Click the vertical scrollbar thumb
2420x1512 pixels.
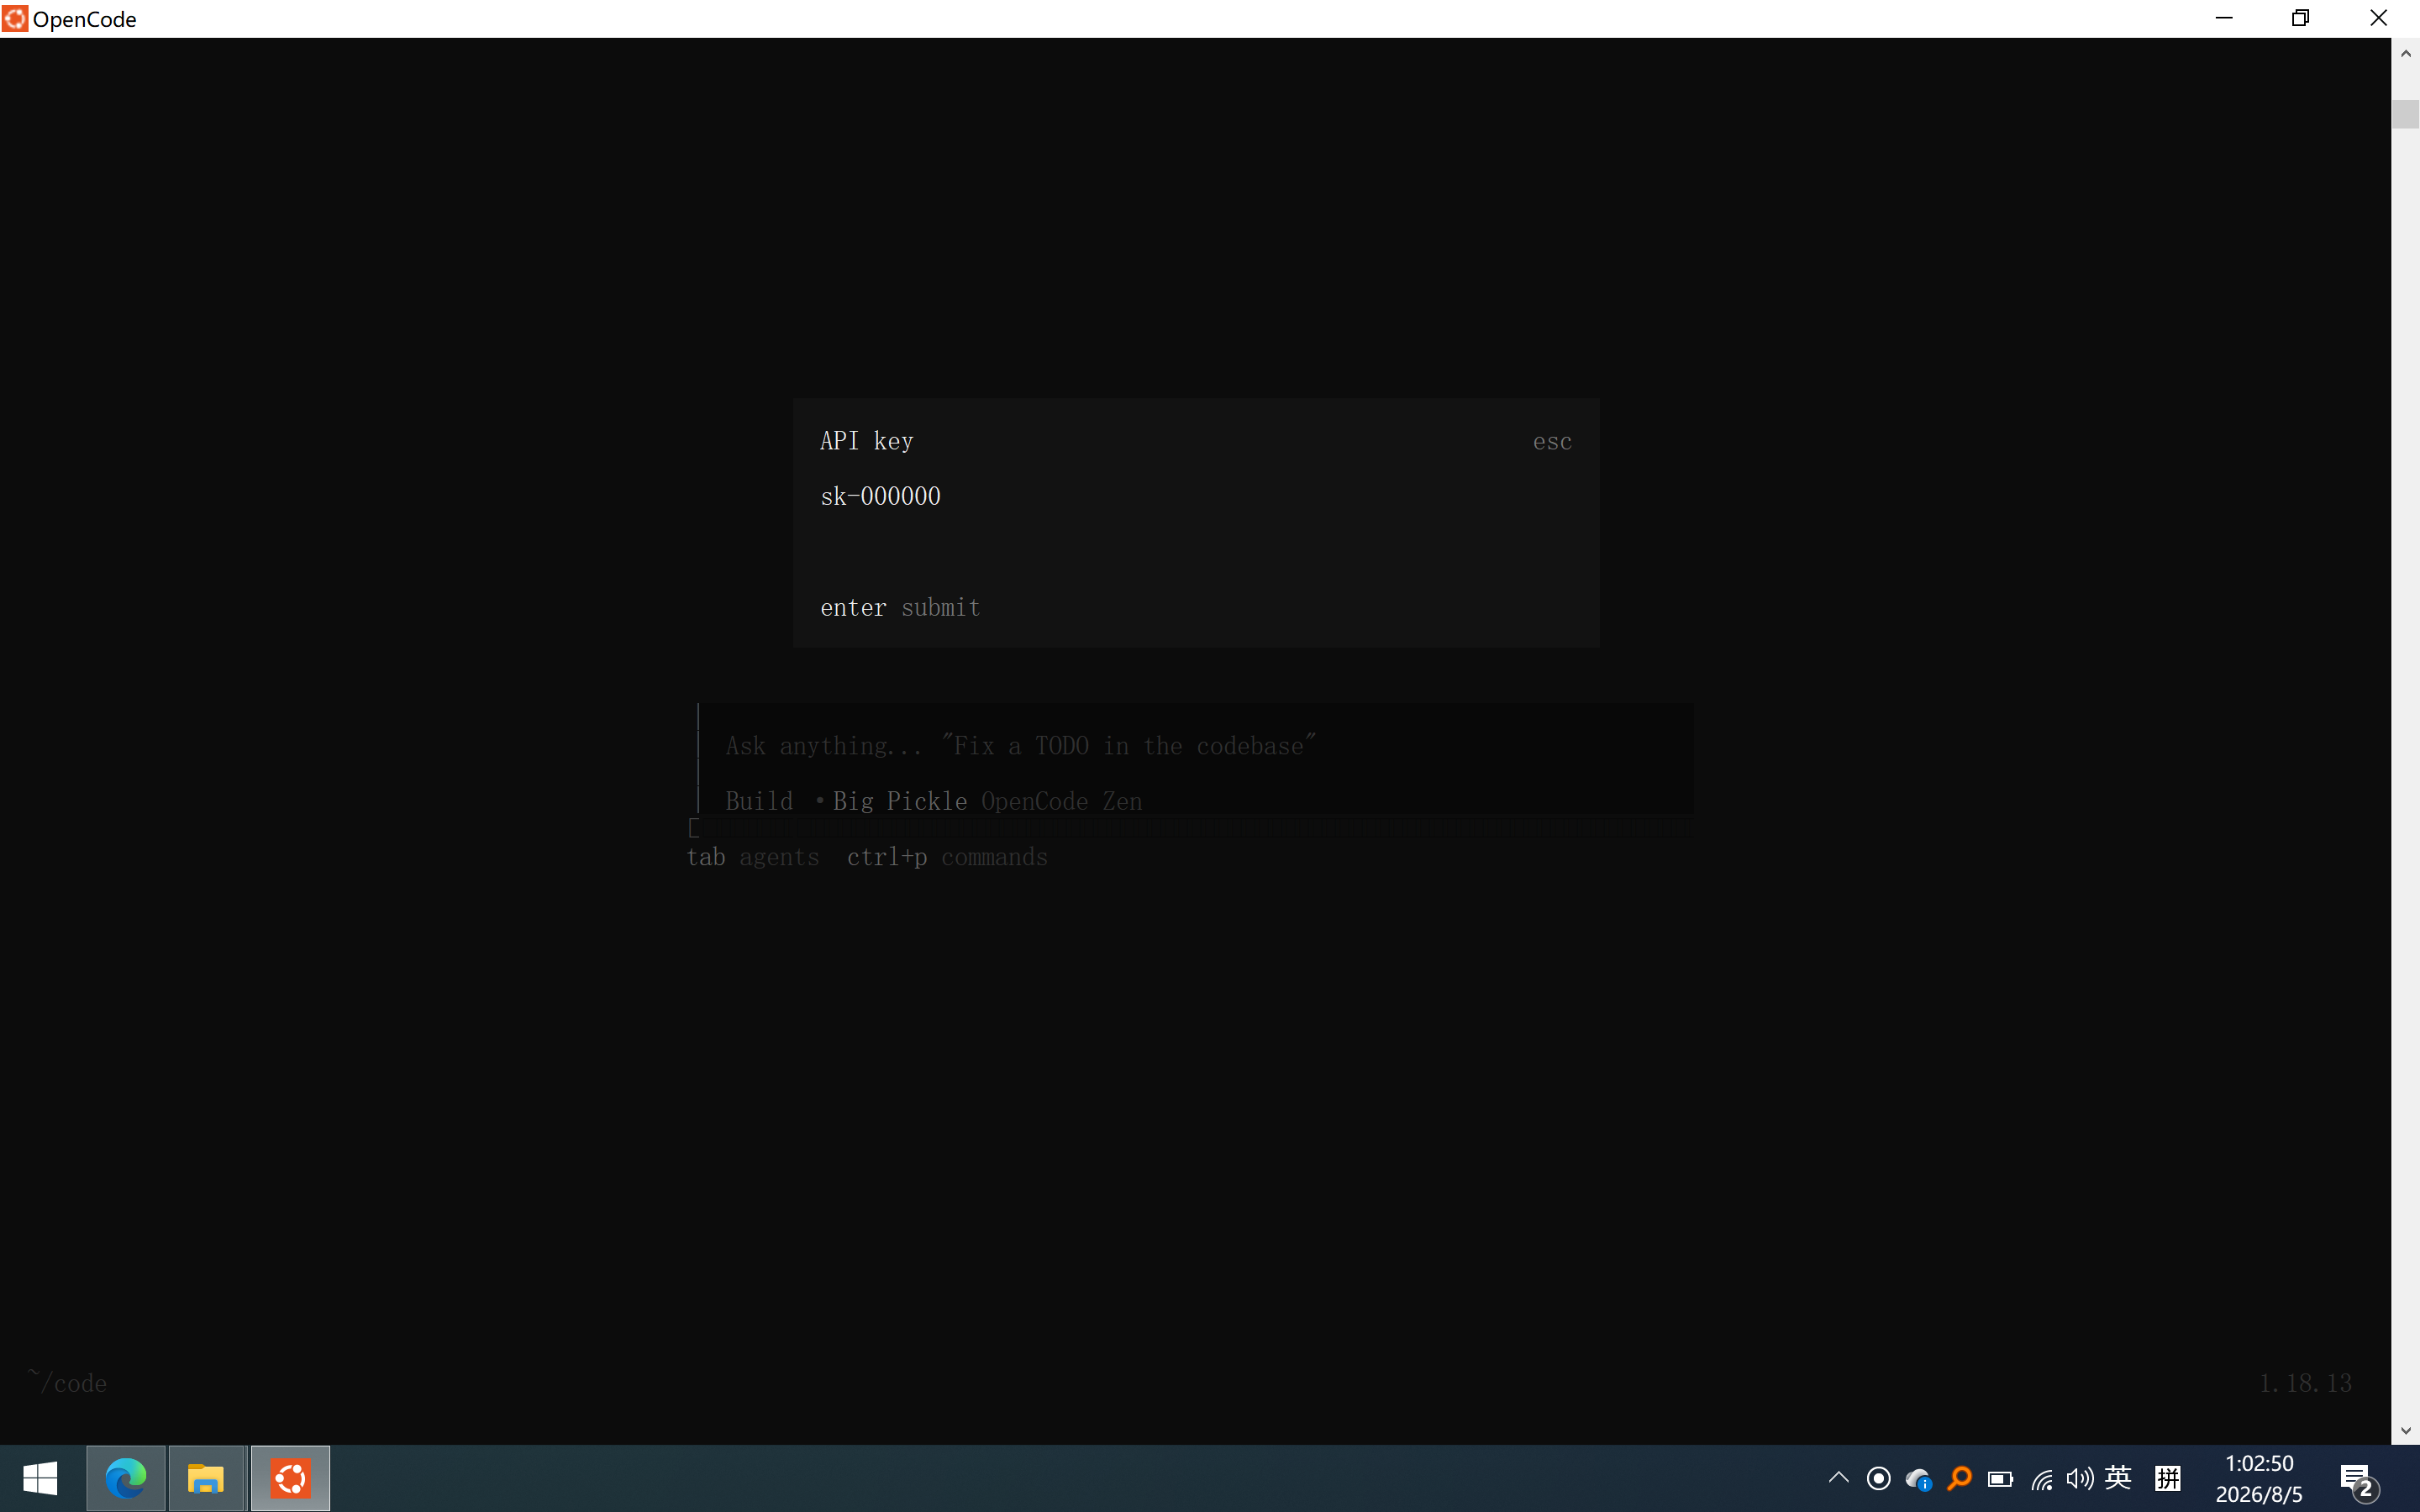point(2405,113)
